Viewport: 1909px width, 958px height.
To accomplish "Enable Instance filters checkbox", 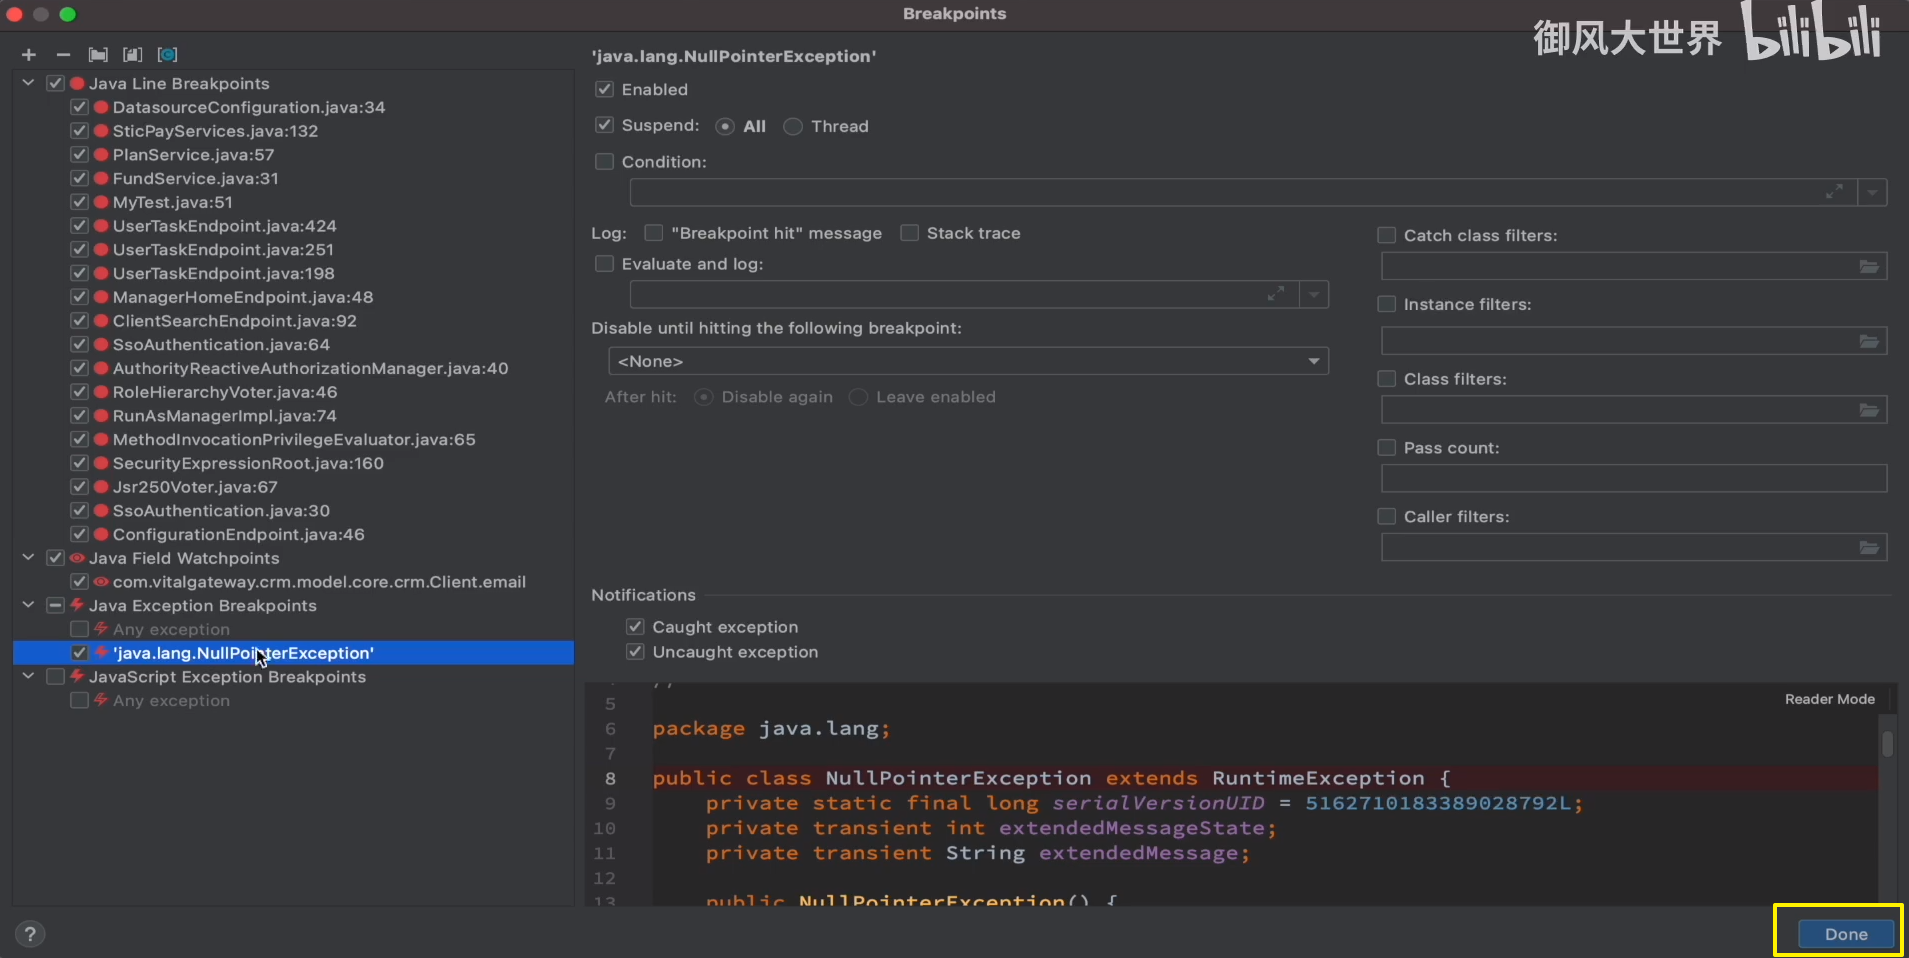I will 1386,304.
